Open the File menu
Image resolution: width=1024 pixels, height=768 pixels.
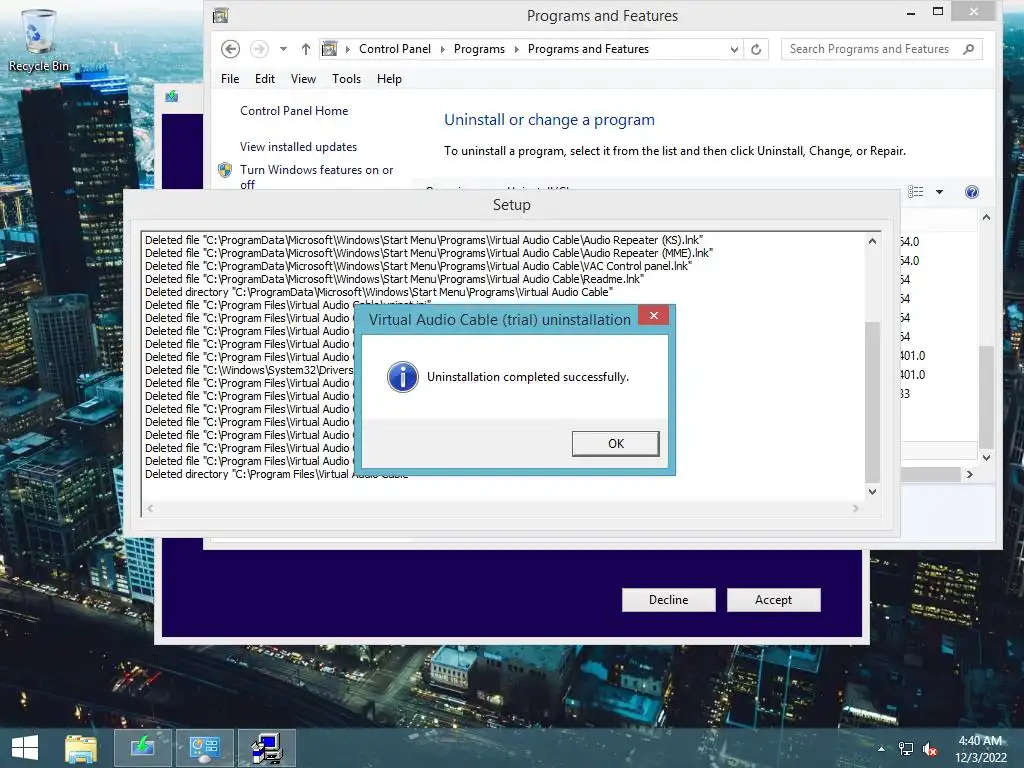tap(230, 79)
